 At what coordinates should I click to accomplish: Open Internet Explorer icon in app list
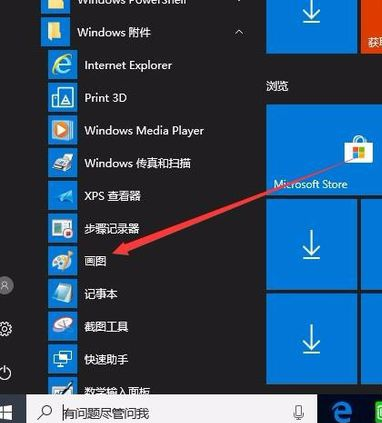pos(63,65)
